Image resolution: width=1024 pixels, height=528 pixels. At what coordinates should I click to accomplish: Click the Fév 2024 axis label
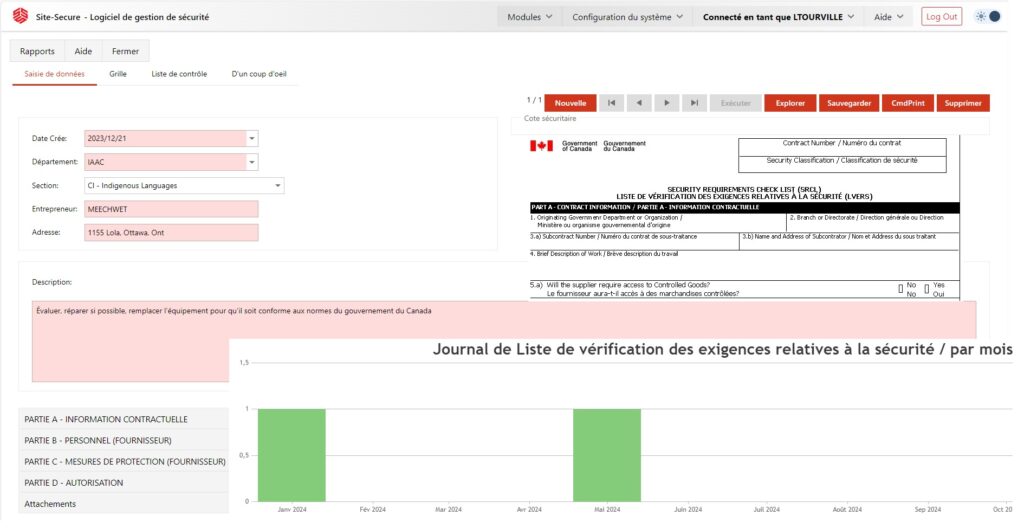click(x=372, y=510)
